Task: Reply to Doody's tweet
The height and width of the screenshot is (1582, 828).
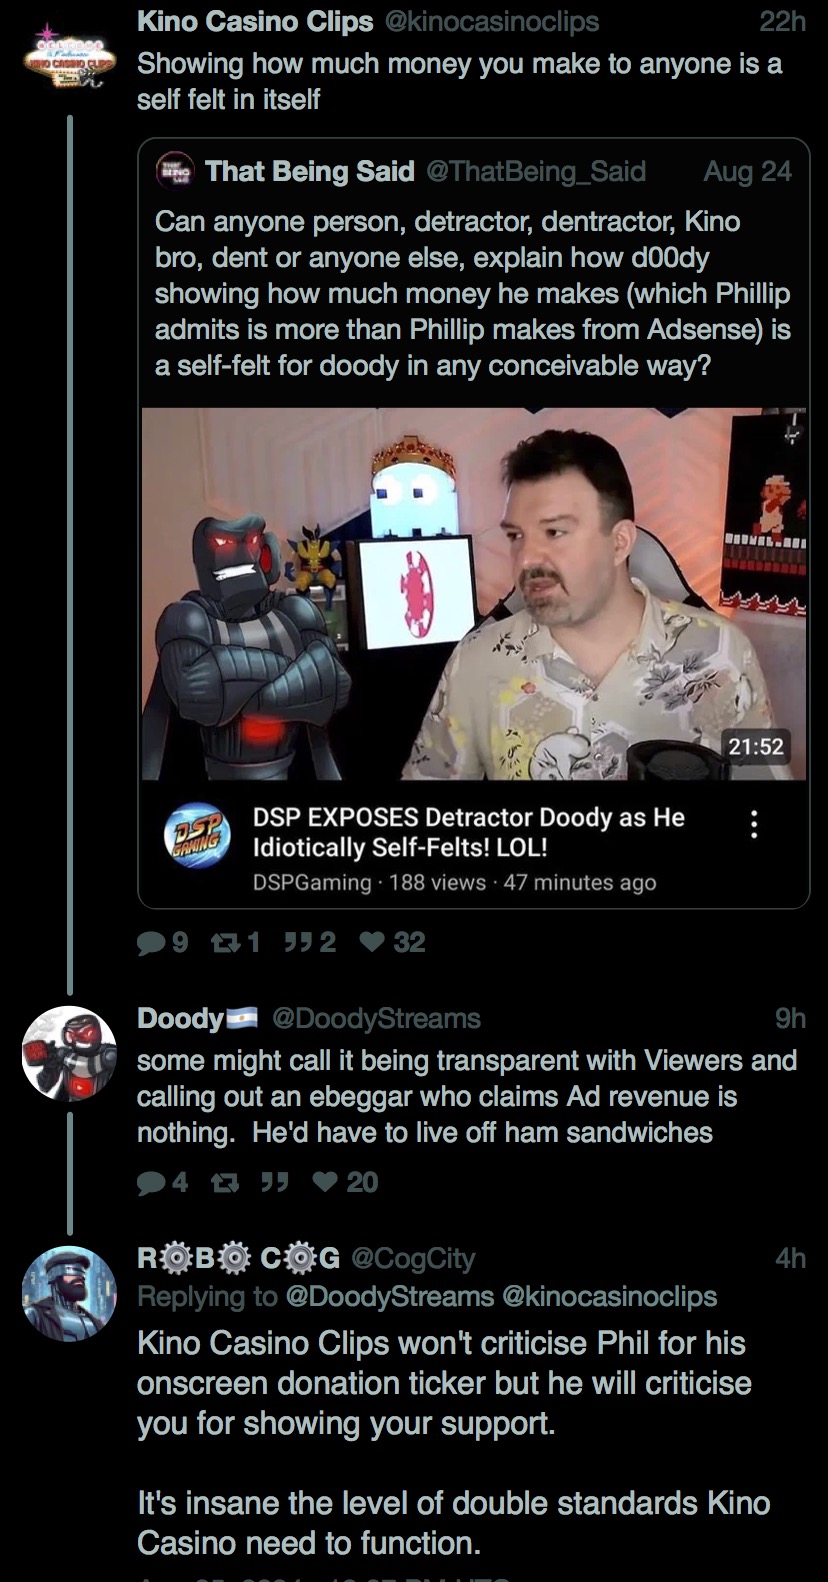Action: click(151, 1182)
